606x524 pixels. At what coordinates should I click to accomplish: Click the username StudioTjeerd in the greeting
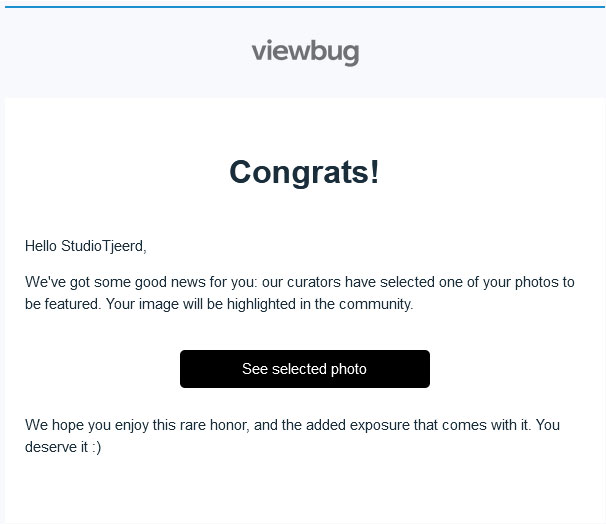(x=104, y=246)
